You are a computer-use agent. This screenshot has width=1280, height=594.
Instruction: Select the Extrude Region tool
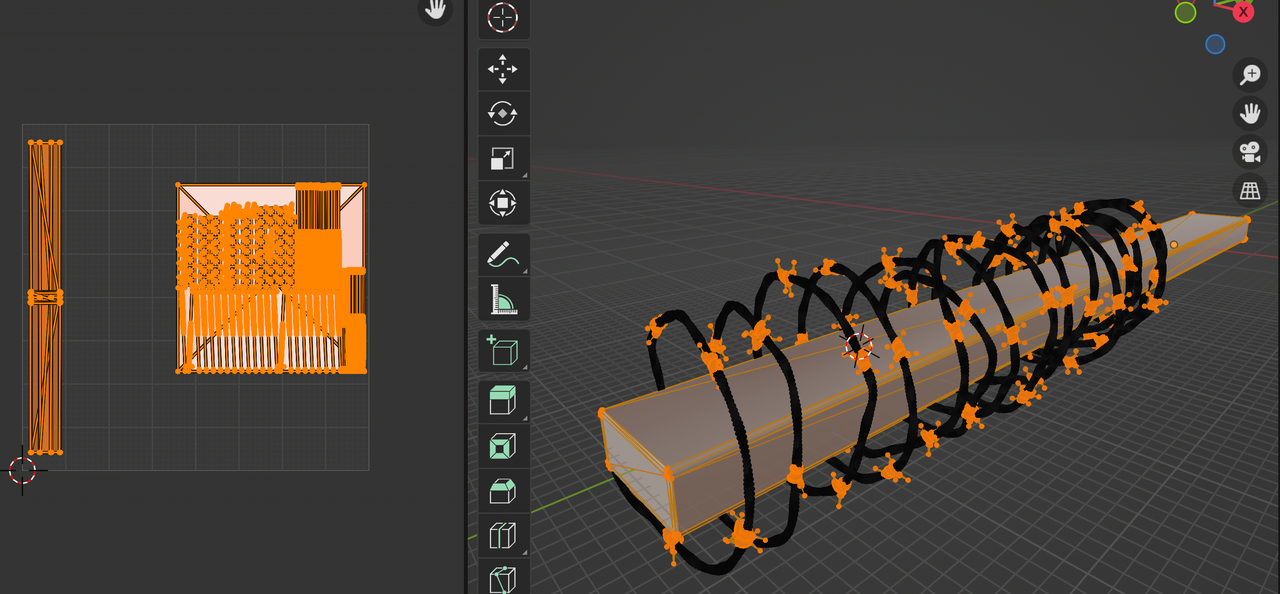click(502, 402)
